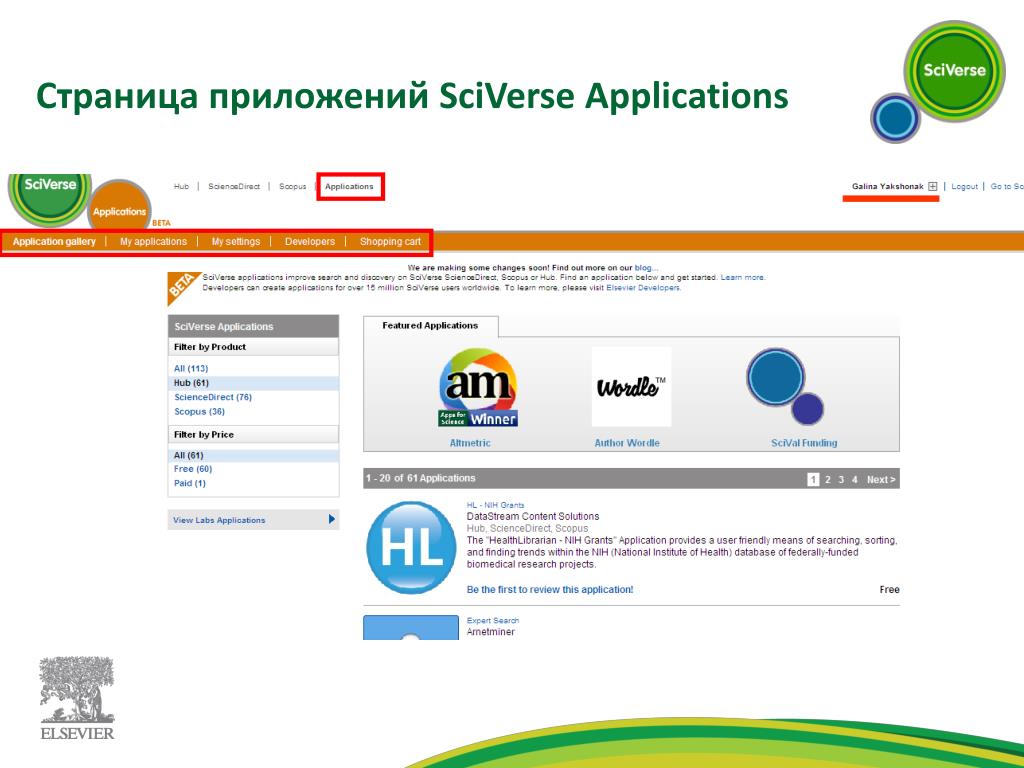1024x768 pixels.
Task: Click the Expert Search app thumbnail
Action: tap(411, 628)
